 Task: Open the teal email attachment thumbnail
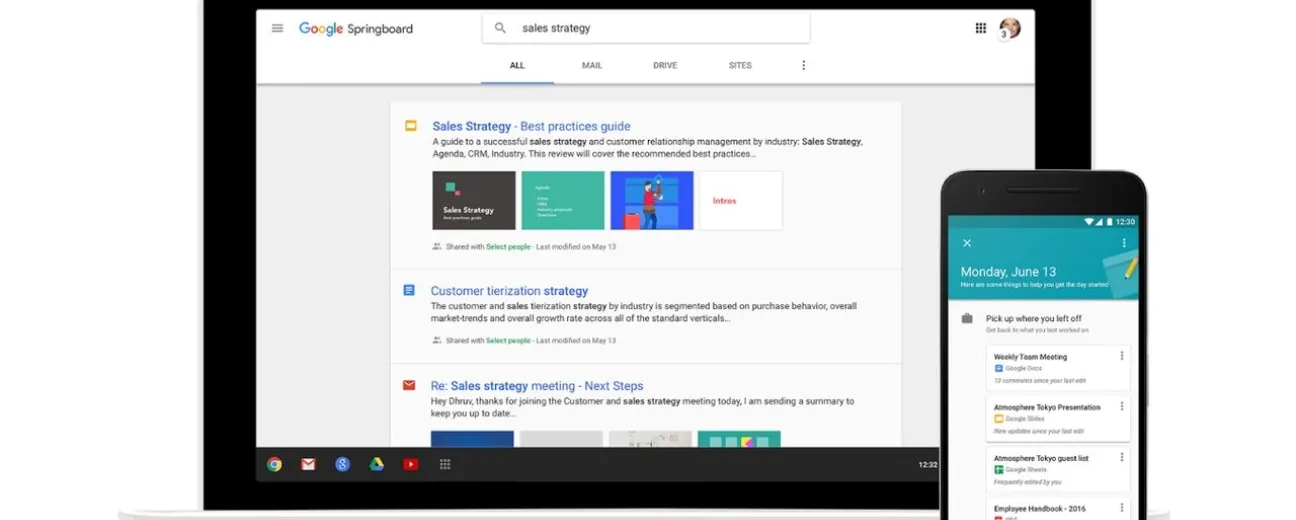[x=739, y=439]
